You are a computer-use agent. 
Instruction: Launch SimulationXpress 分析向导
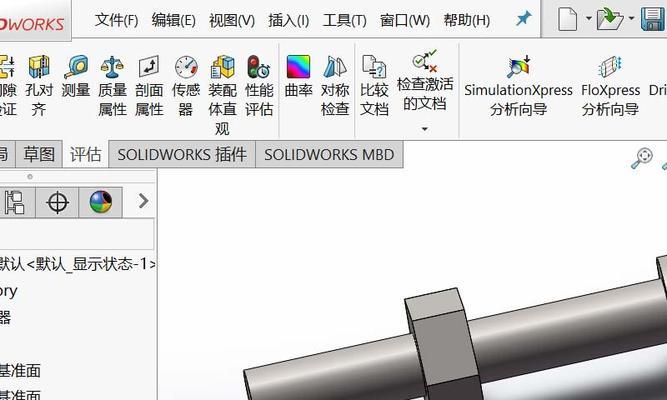click(x=518, y=86)
